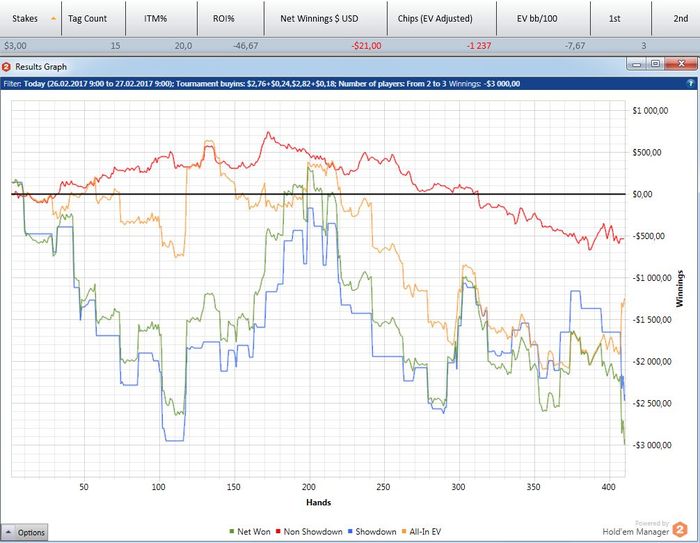
Task: Open the Options dropdown button
Action: tap(24, 532)
